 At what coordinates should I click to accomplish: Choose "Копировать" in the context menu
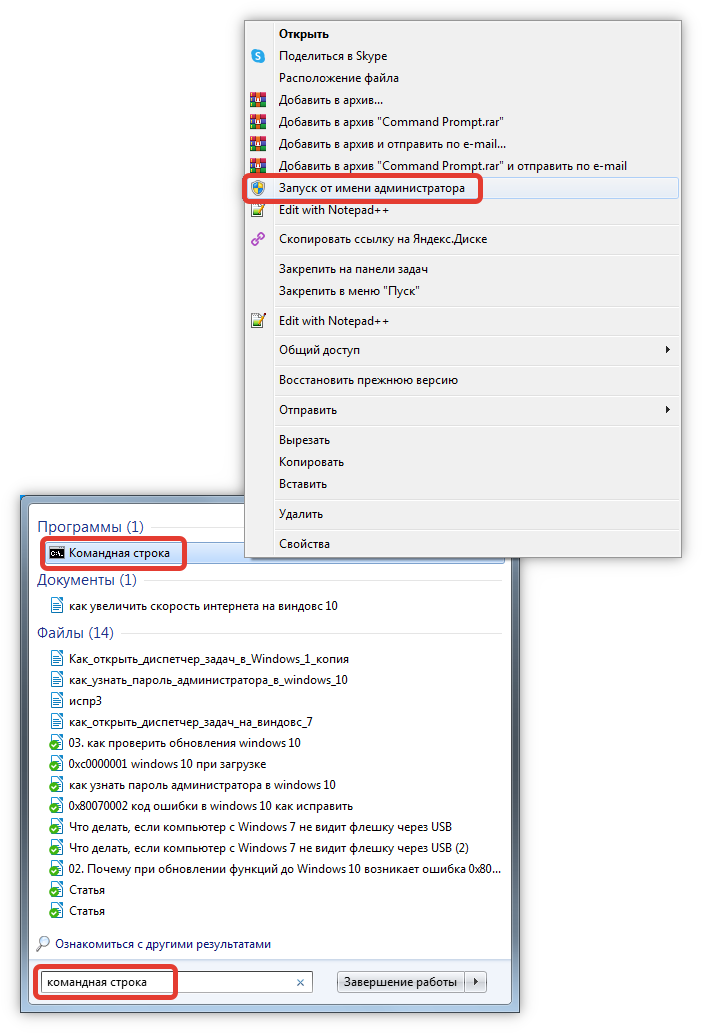point(311,462)
